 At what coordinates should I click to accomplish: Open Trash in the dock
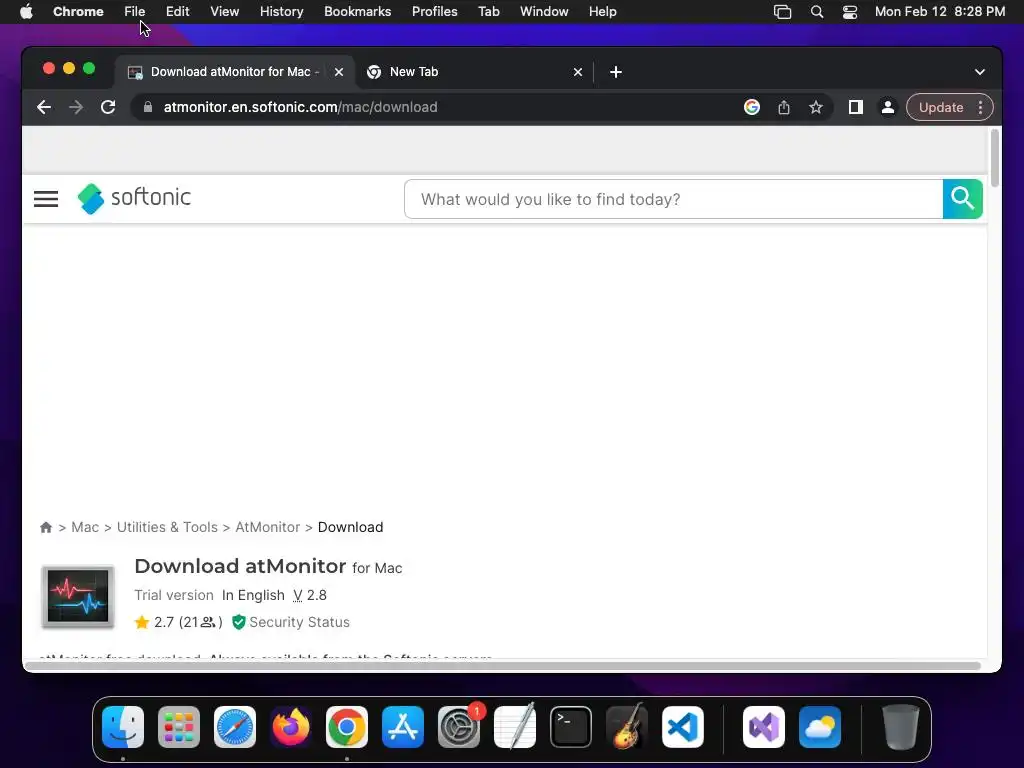click(901, 727)
